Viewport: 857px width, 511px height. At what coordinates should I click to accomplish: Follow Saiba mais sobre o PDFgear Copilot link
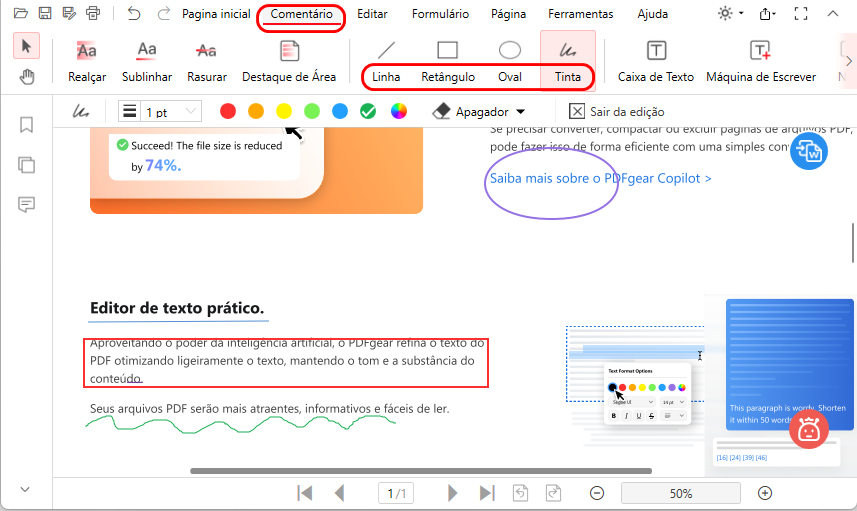(x=600, y=179)
